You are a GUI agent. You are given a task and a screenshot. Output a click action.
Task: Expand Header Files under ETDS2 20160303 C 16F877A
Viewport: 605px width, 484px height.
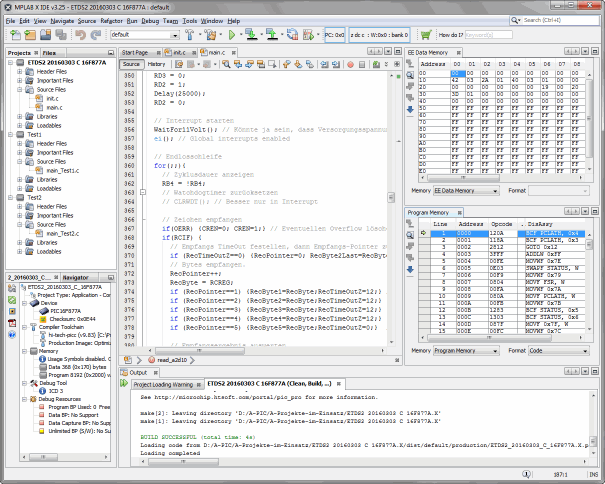20,71
